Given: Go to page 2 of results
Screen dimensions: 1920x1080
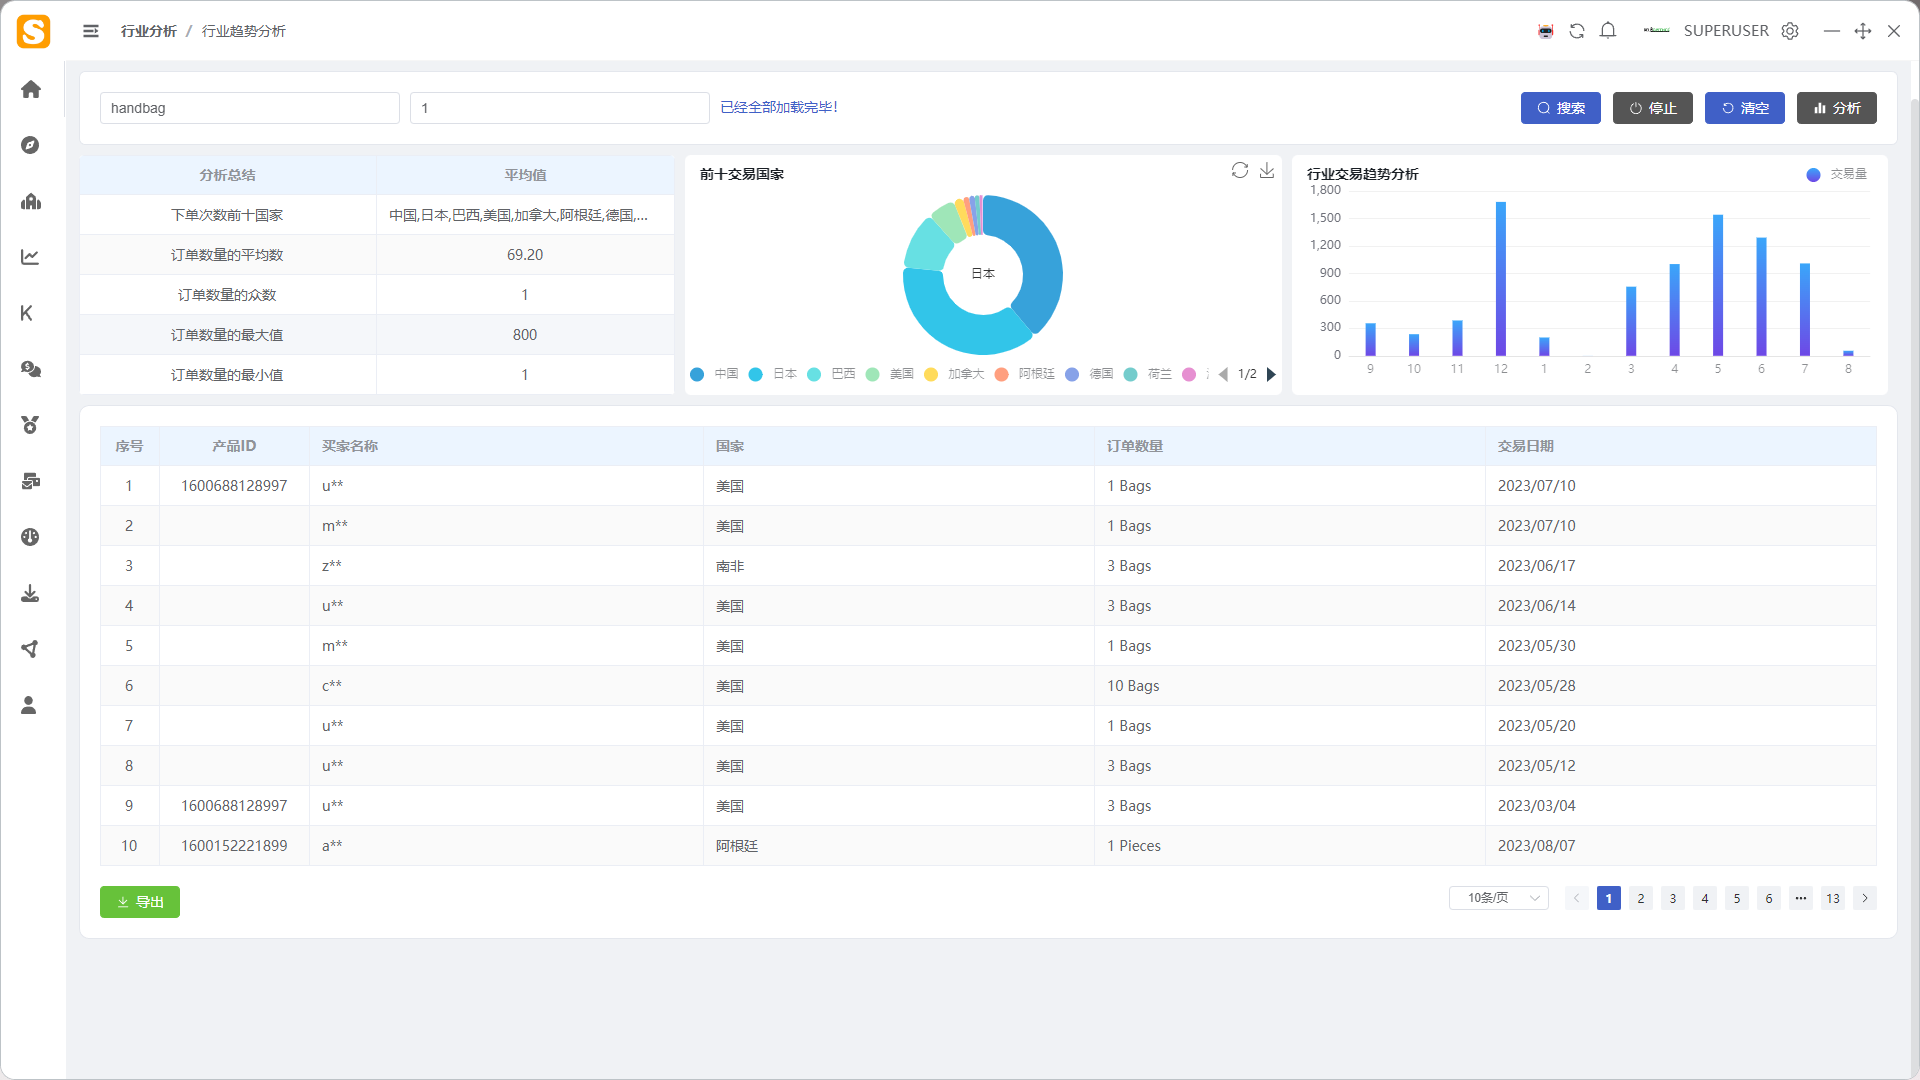Looking at the screenshot, I should 1641,898.
